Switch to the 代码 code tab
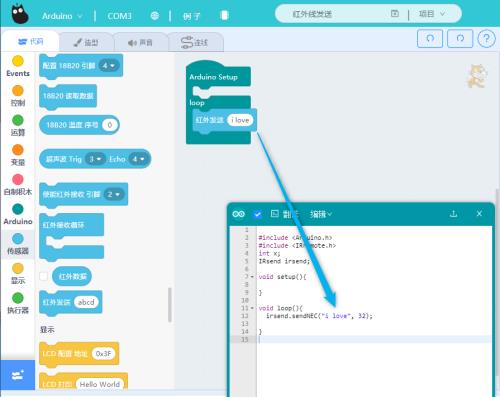This screenshot has width=500, height=397. pos(30,42)
